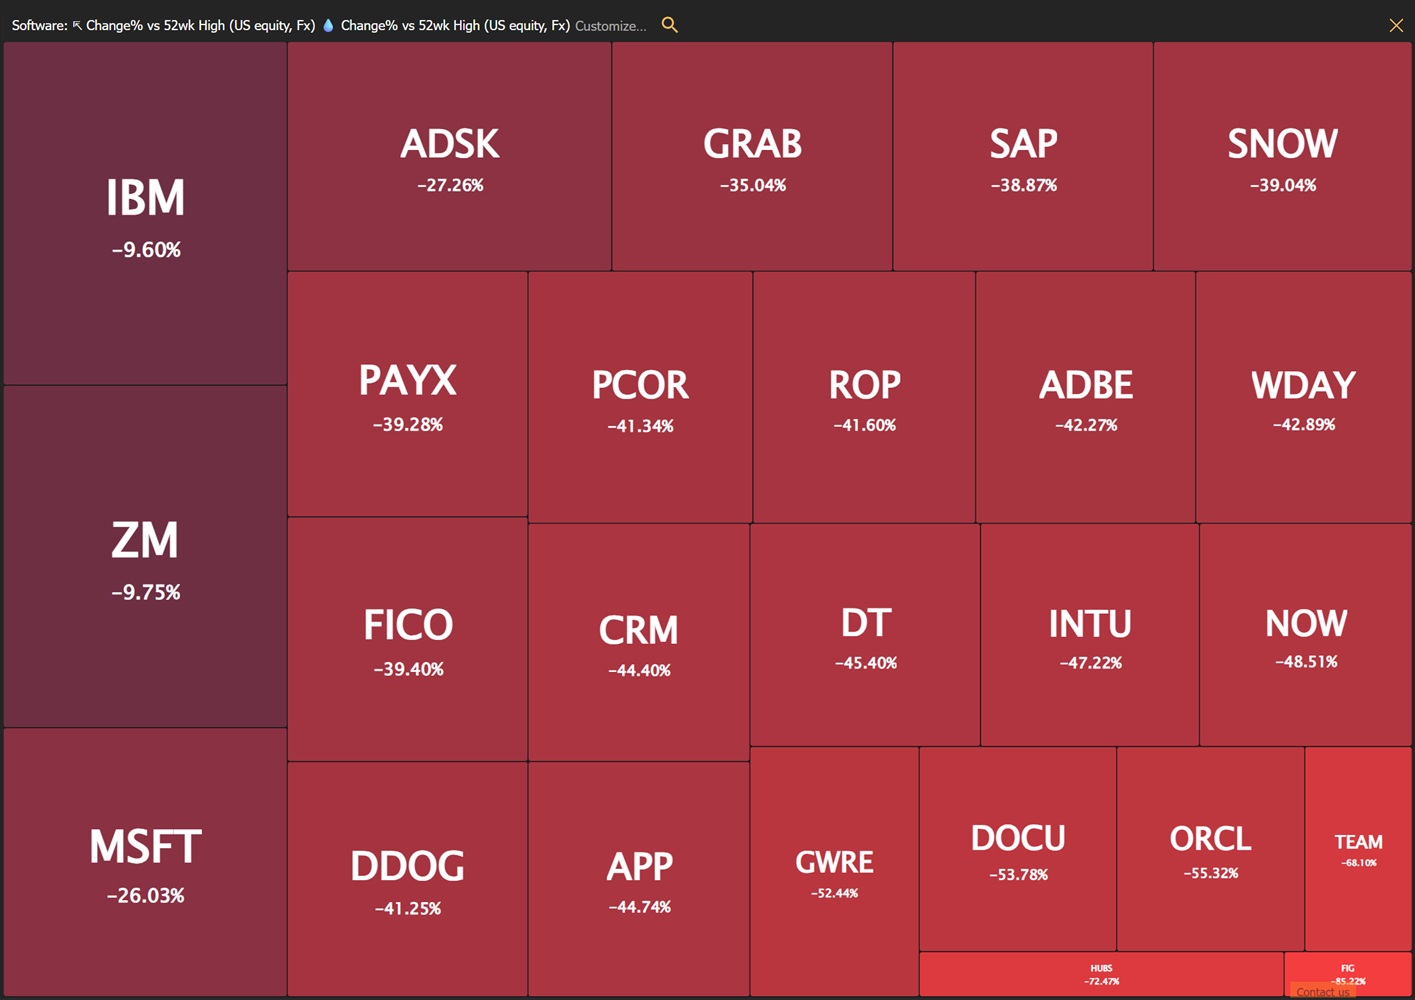Open the ADSK tile

pos(450,157)
